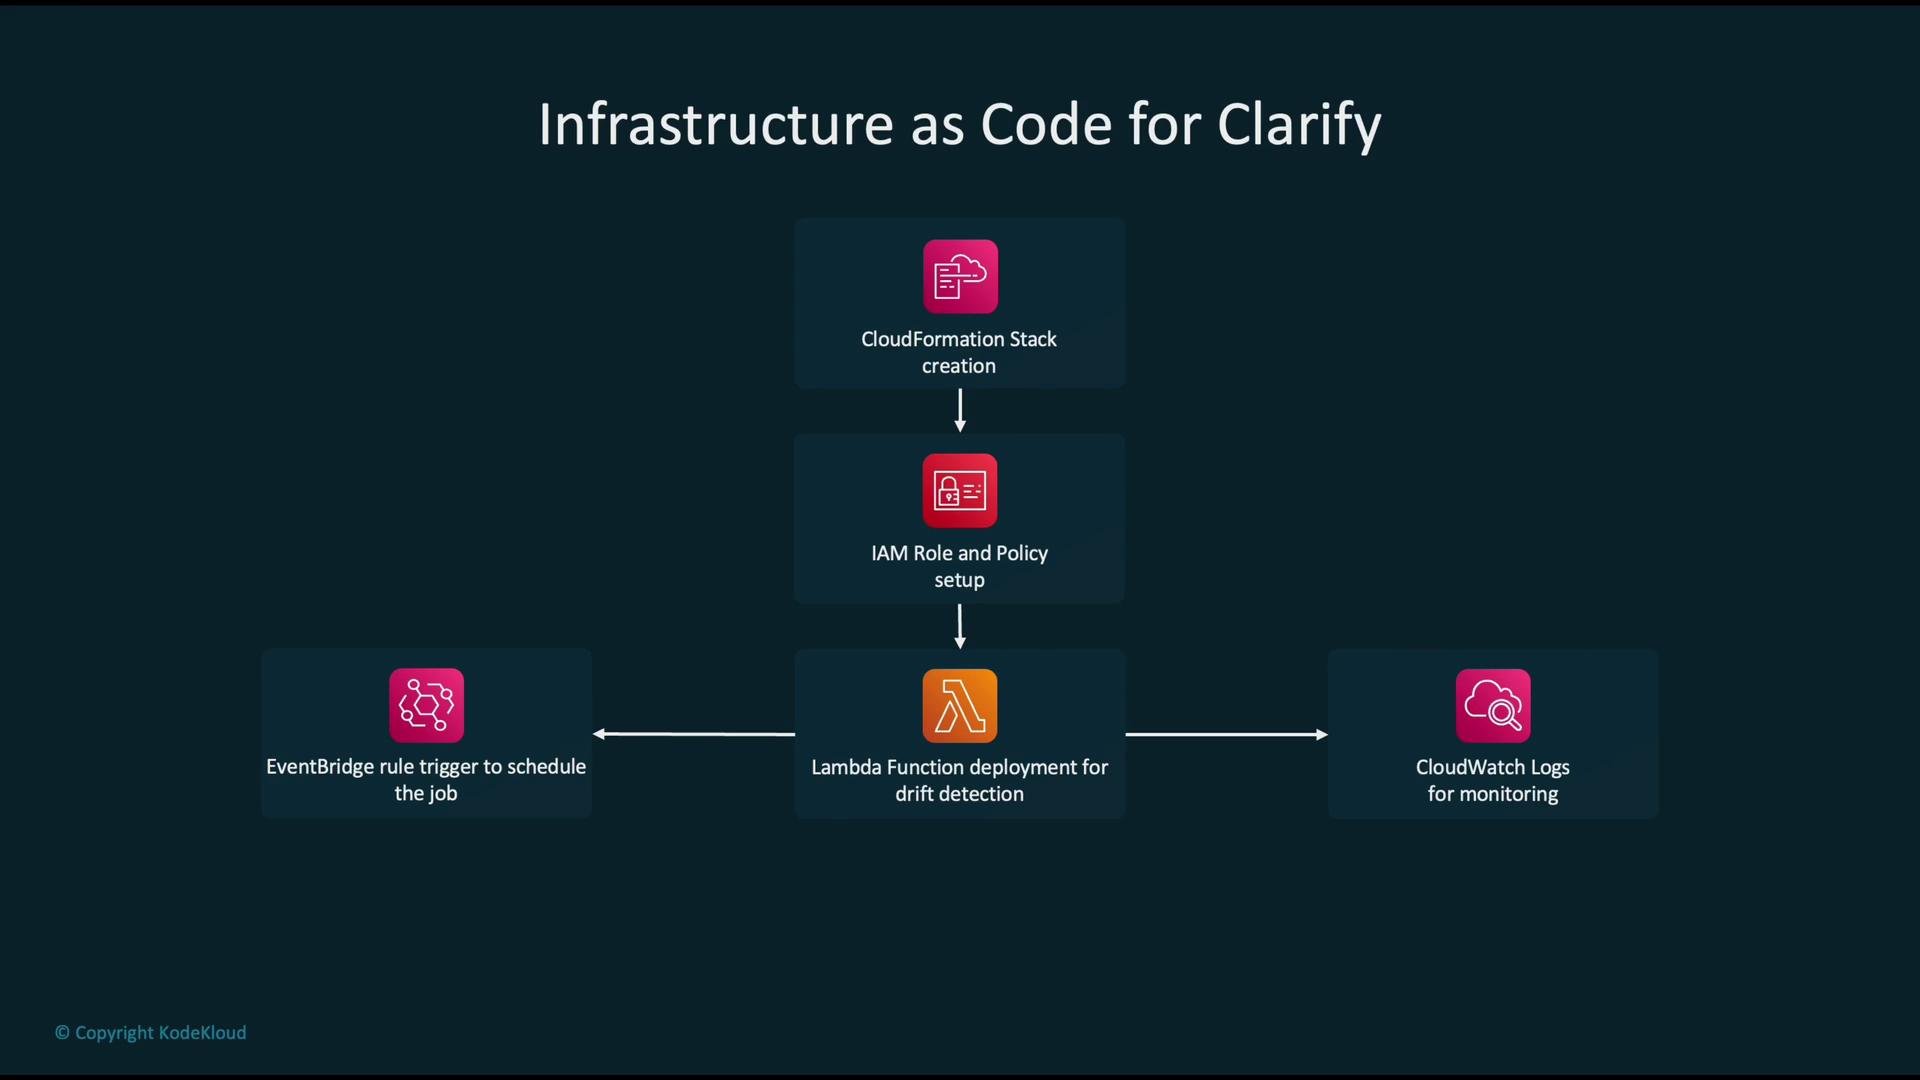Click the 'Infrastructure as Code for Clarify' title

960,125
